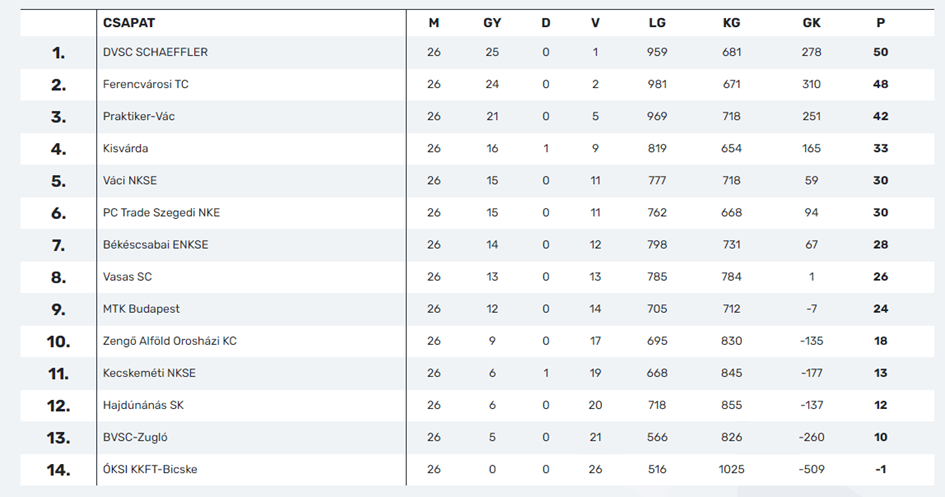
Task: Select PC Trade Szegedi NKE team
Action: click(x=161, y=213)
